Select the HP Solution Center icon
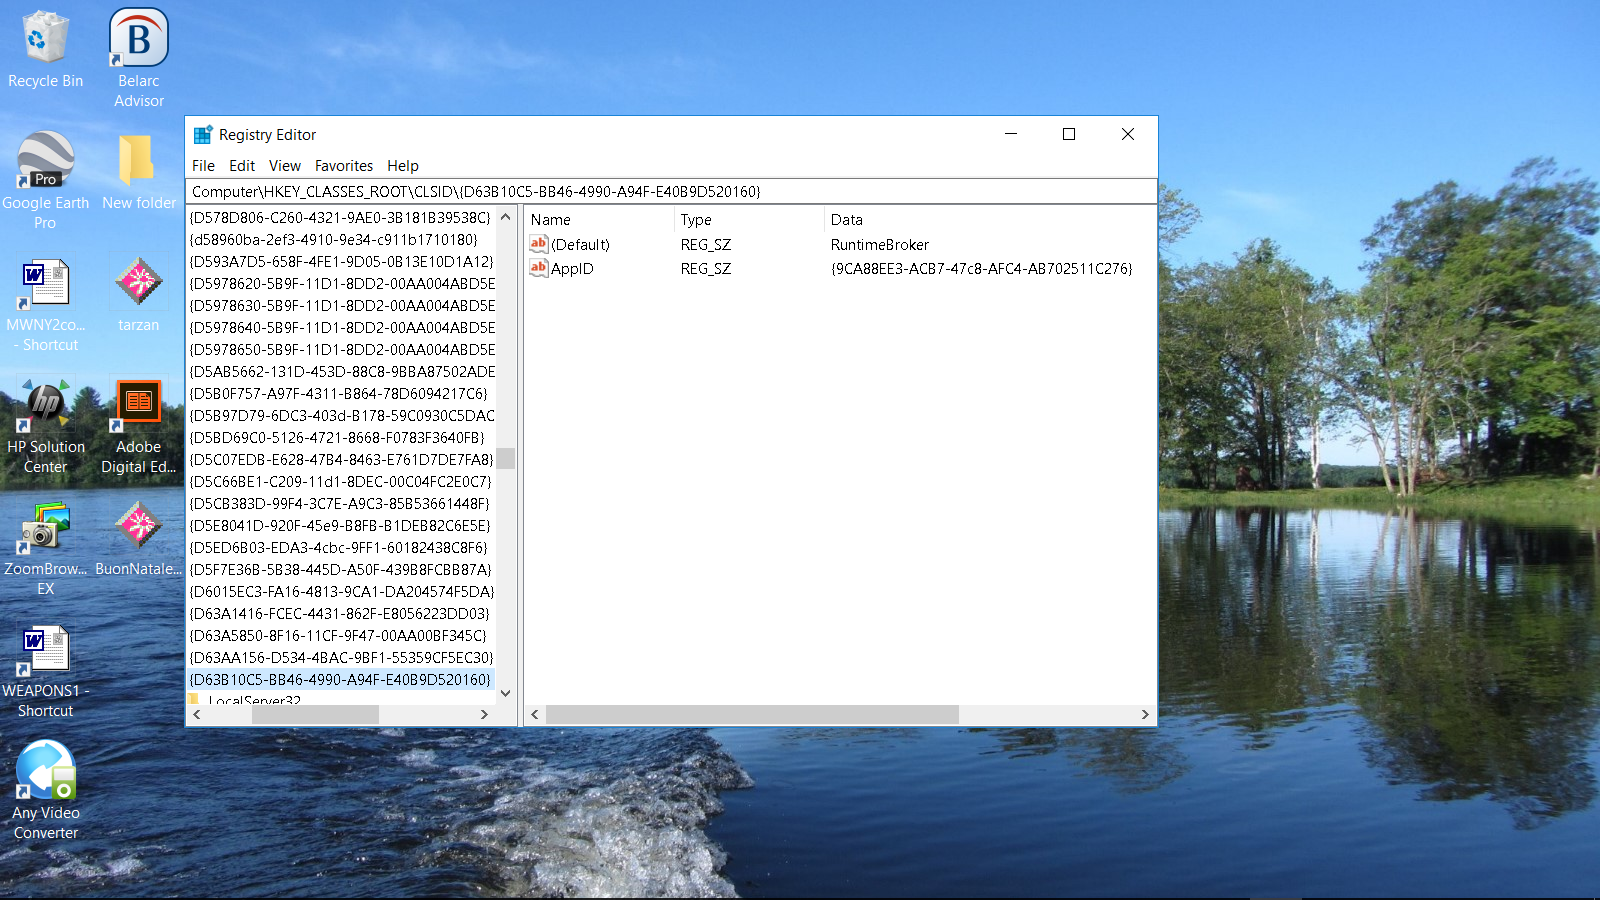The height and width of the screenshot is (900, 1600). click(45, 425)
